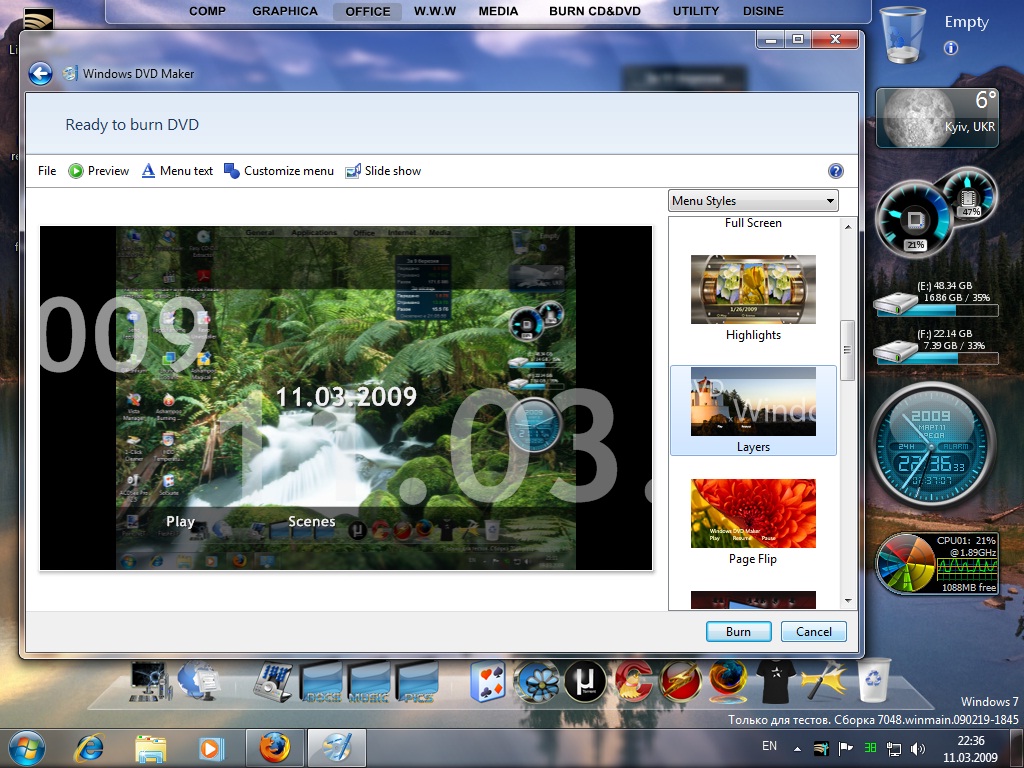Launch the playing cards game from dock
The height and width of the screenshot is (768, 1024).
[x=488, y=682]
